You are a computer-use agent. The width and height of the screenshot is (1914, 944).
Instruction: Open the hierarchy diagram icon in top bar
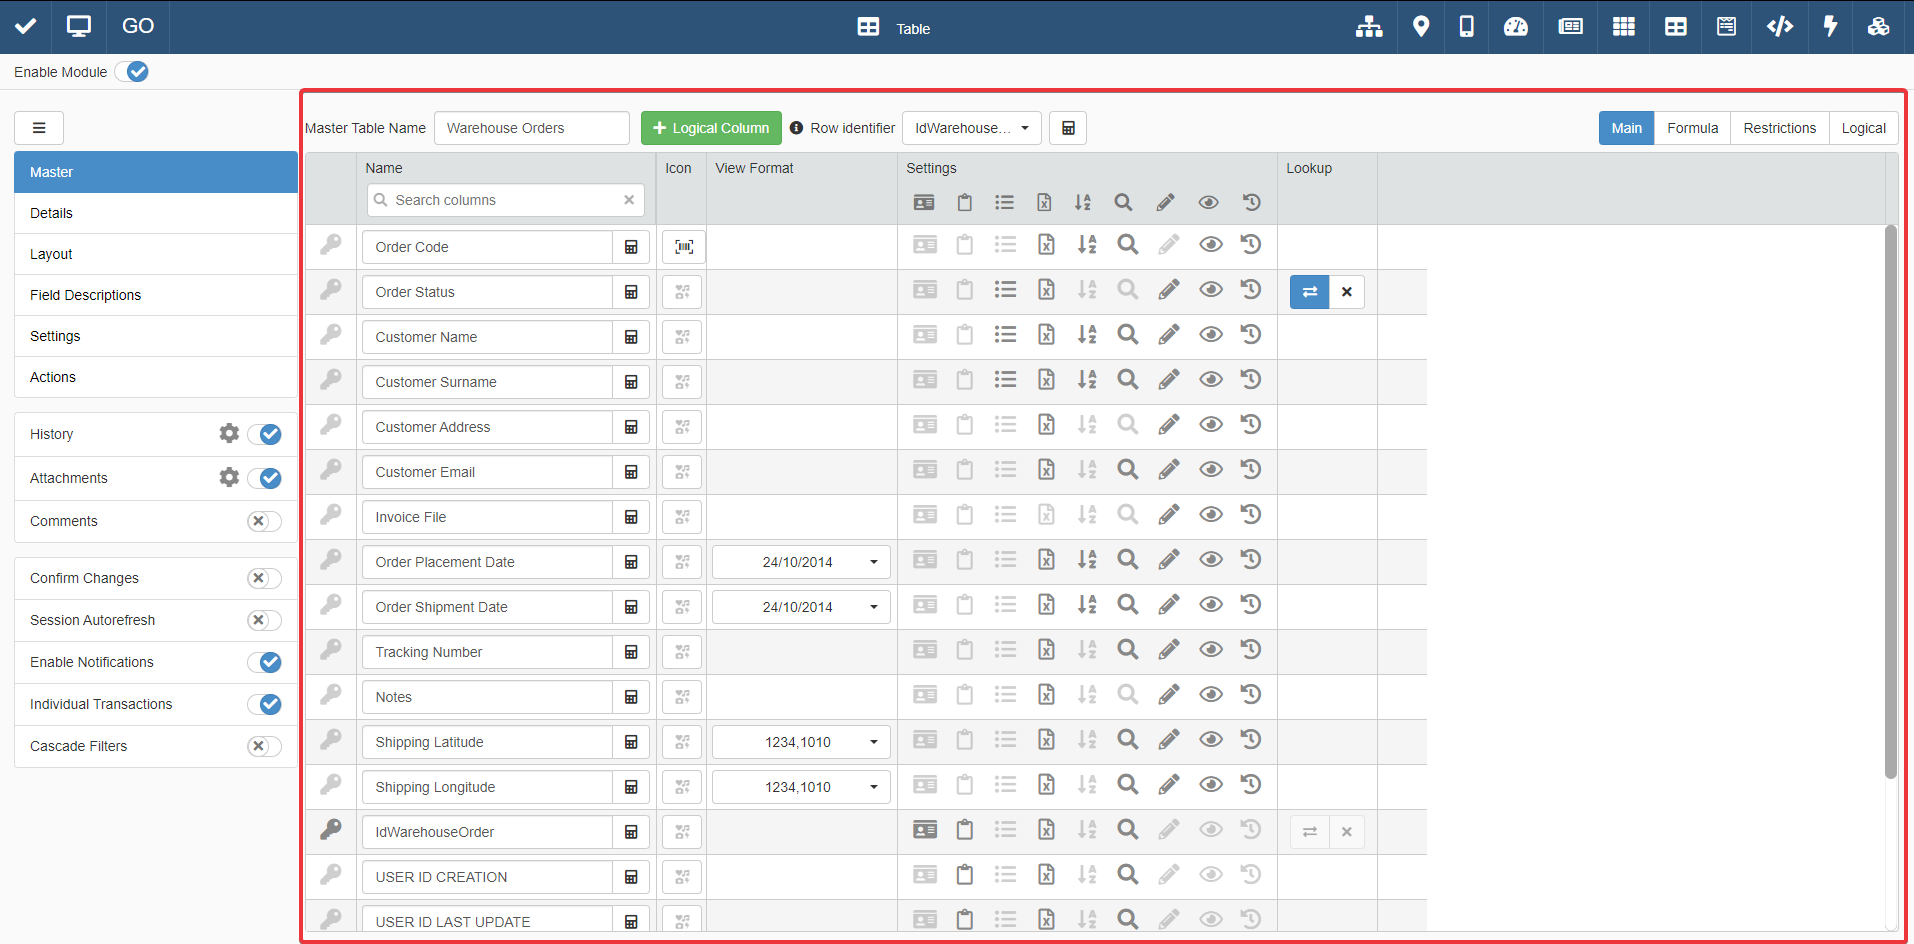(1369, 27)
